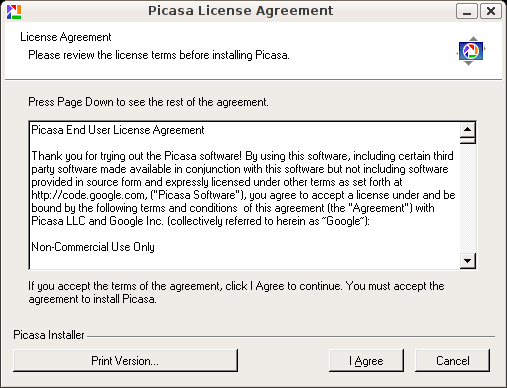Accept the license with I Agree
The width and height of the screenshot is (507, 388).
point(366,360)
